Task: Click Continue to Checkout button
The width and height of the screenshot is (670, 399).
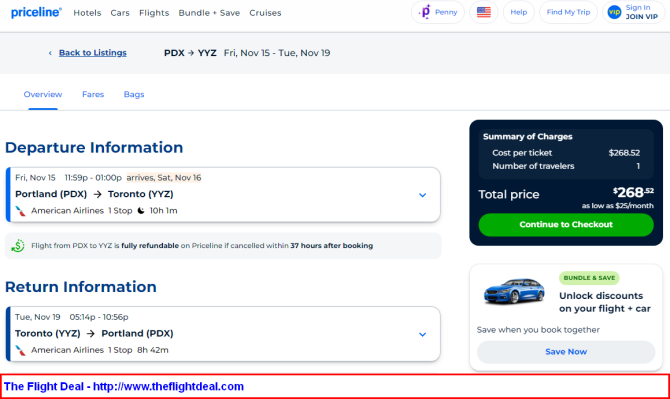Action: [x=566, y=225]
